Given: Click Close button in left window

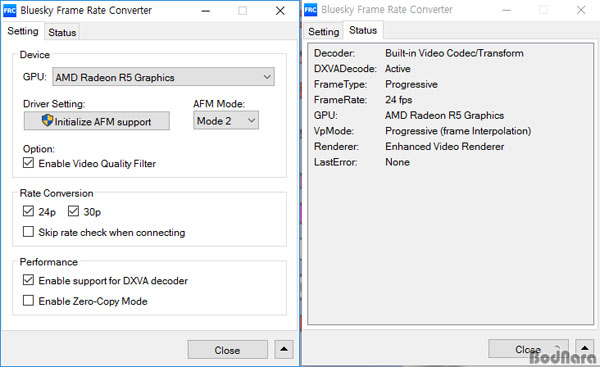Looking at the screenshot, I should 228,350.
